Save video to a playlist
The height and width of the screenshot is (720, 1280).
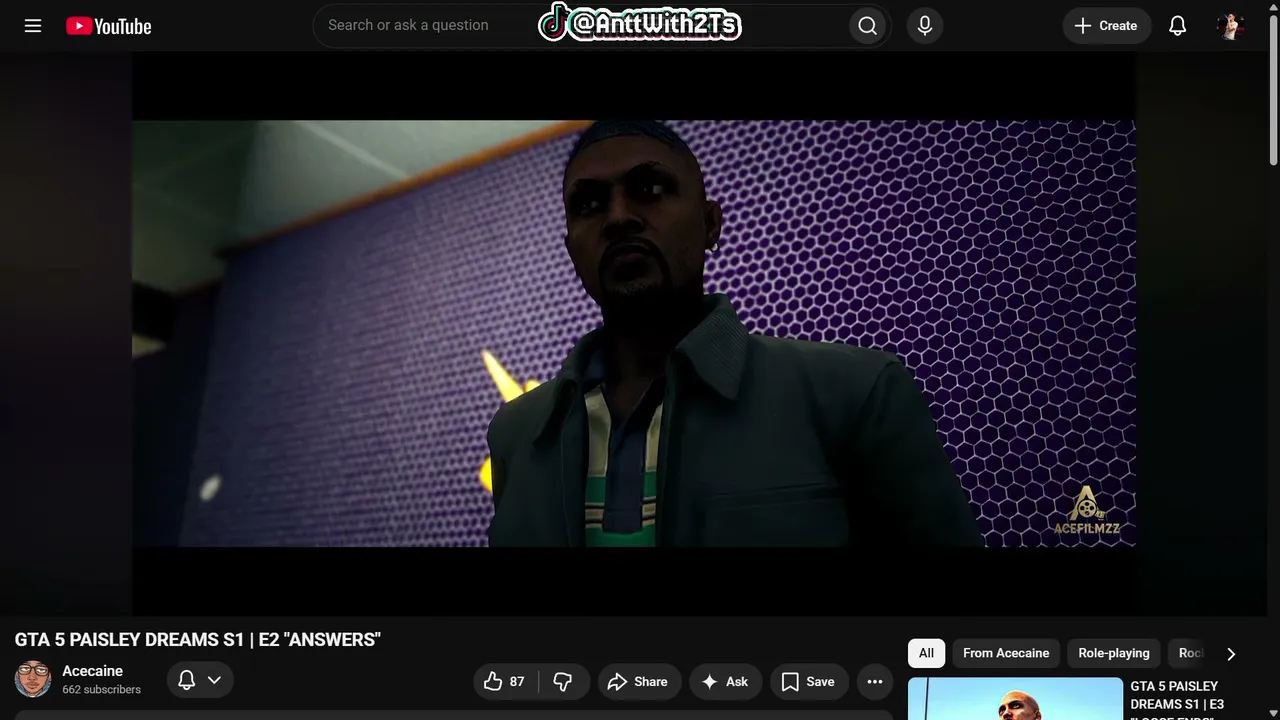(x=808, y=681)
